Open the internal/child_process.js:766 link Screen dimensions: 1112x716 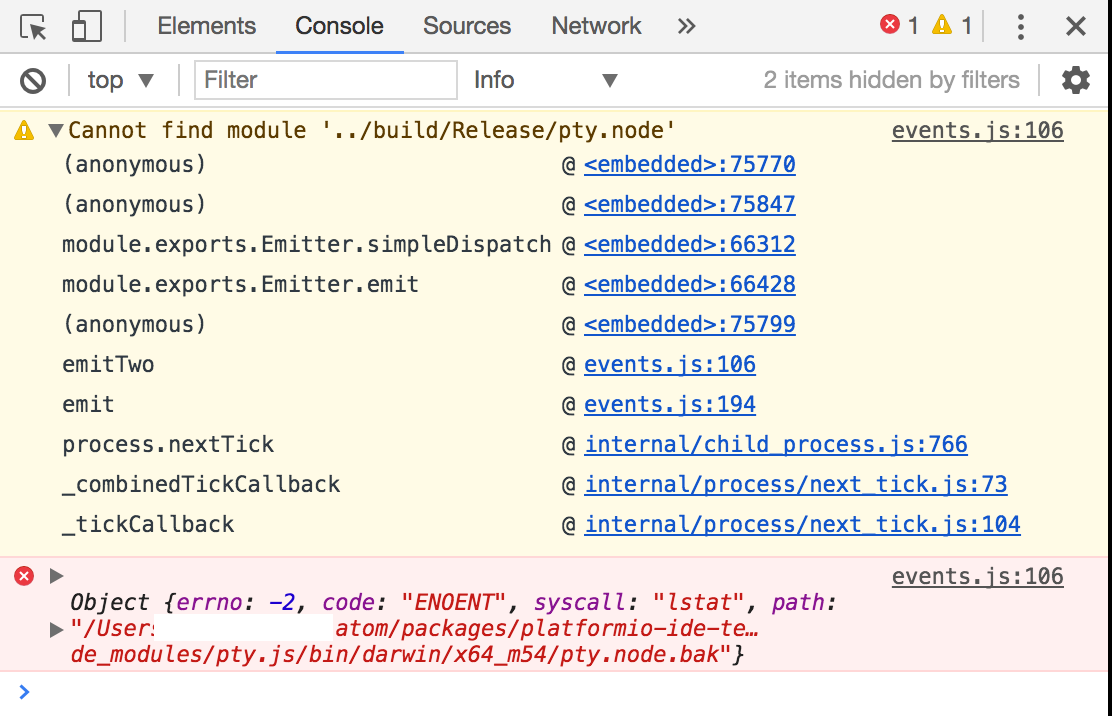click(x=776, y=444)
